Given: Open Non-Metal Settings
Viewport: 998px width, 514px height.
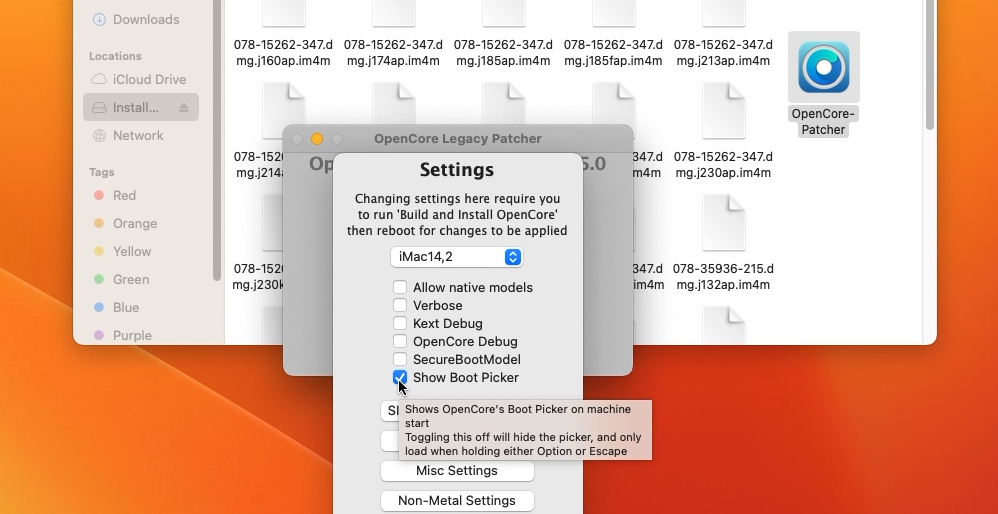Looking at the screenshot, I should click(x=457, y=501).
